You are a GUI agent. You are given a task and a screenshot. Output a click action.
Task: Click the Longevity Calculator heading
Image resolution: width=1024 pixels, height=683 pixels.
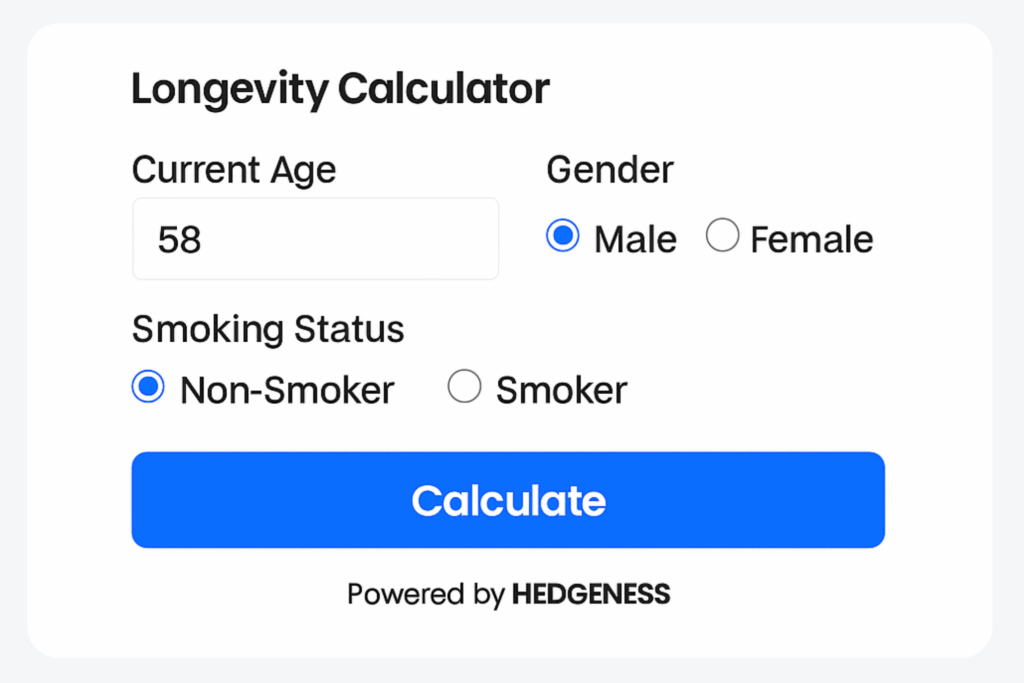click(x=341, y=90)
